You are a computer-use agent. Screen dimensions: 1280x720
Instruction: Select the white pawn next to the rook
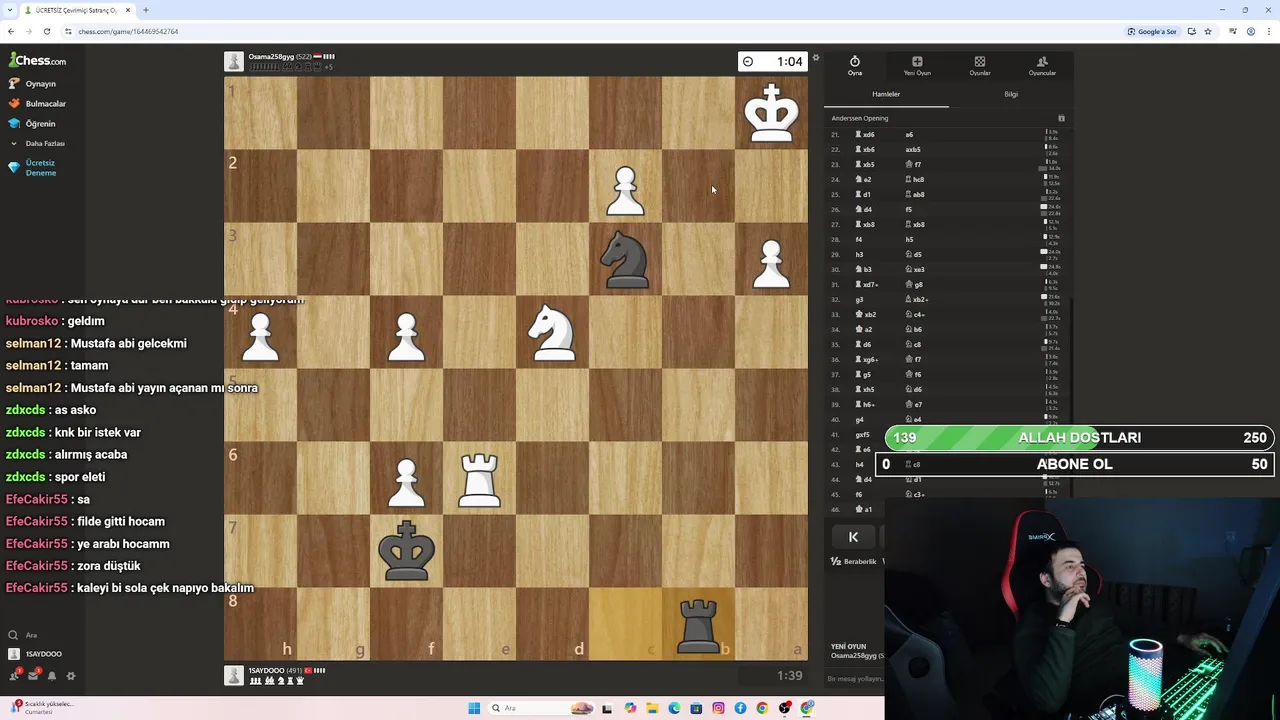[x=406, y=481]
